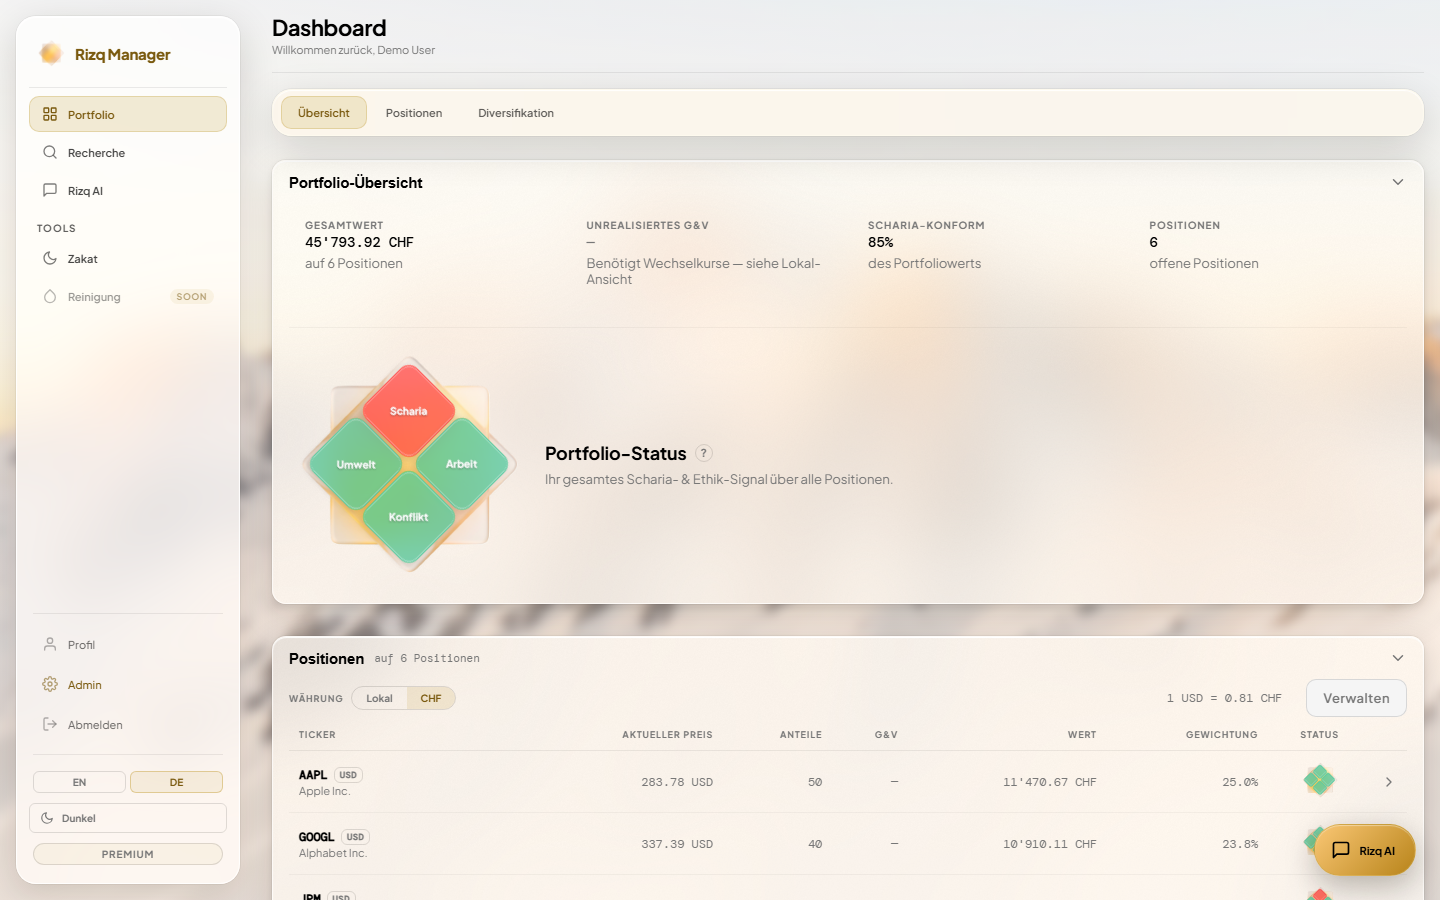Open the Profil link
1440x900 pixels.
click(128, 644)
